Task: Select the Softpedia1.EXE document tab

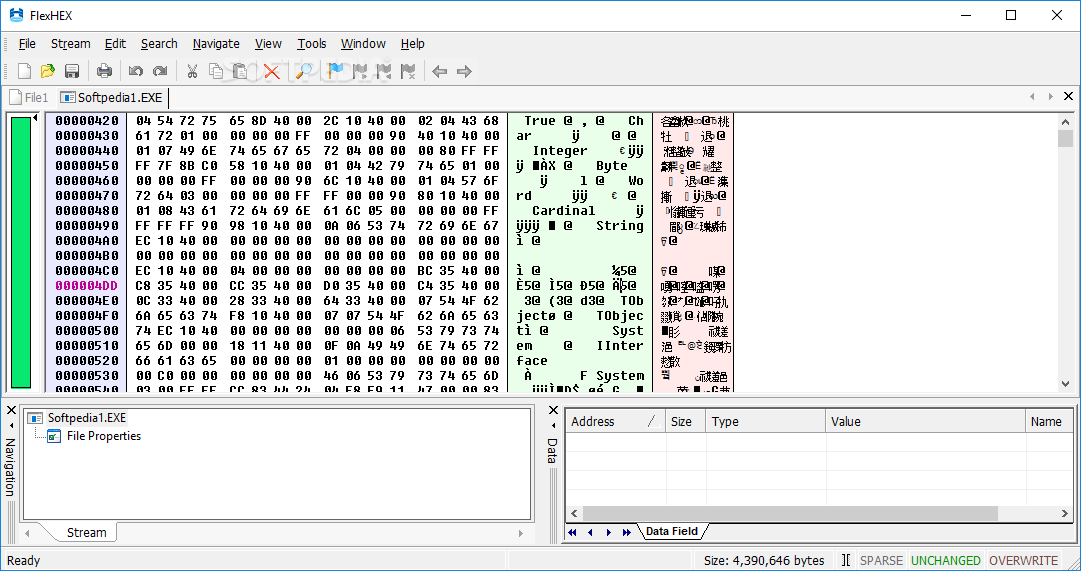Action: [112, 97]
